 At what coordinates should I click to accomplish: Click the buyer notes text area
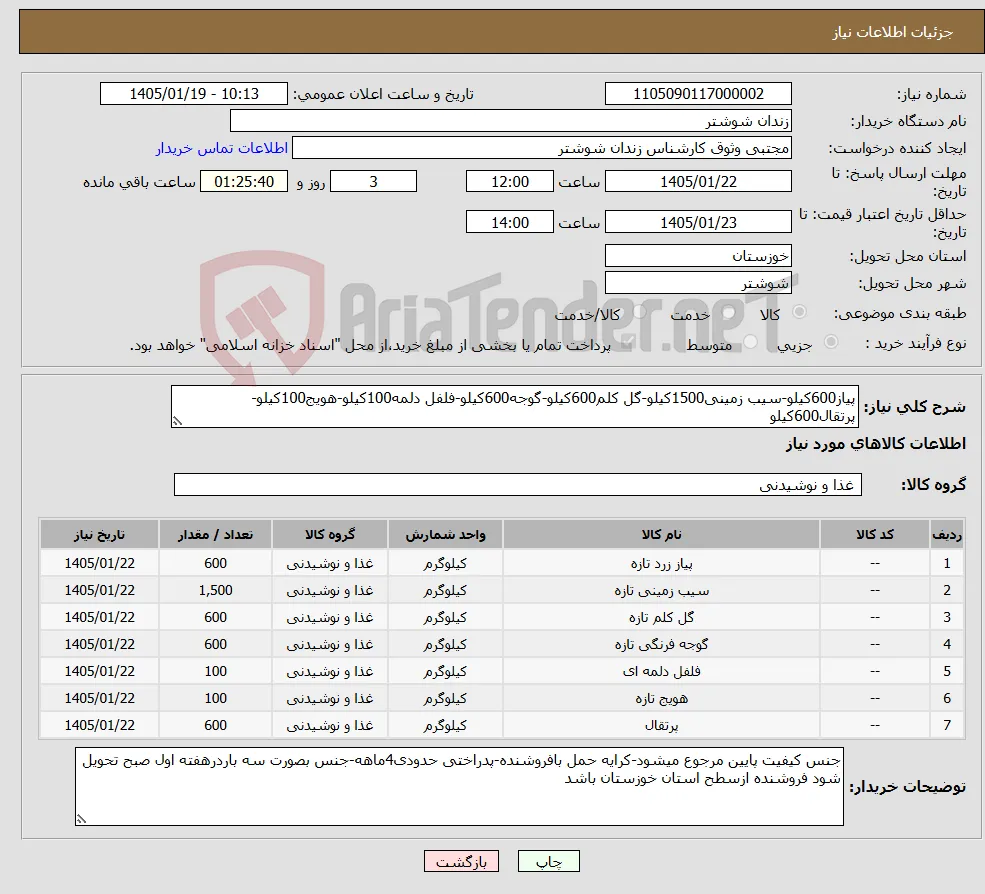(459, 786)
